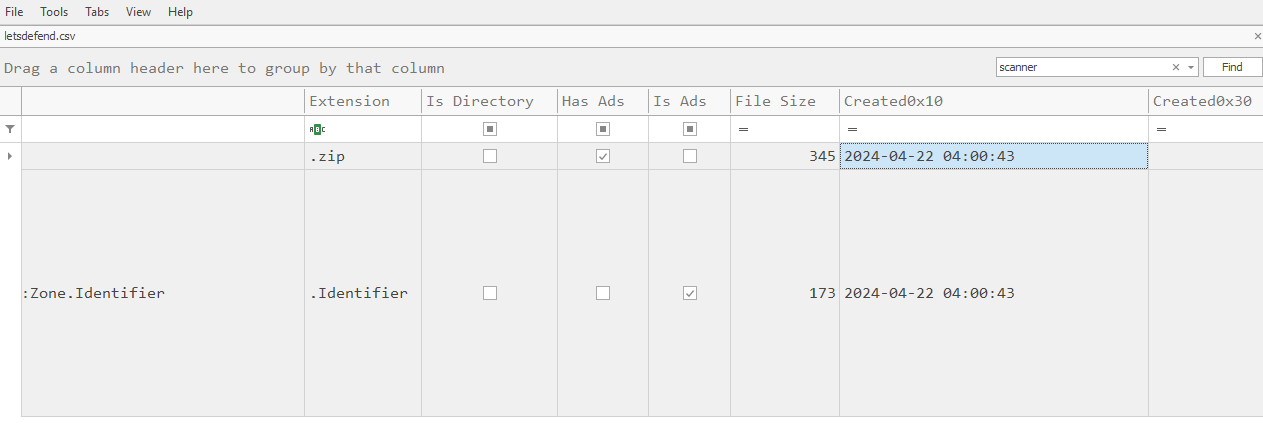Sort by the Extension column header

point(349,101)
